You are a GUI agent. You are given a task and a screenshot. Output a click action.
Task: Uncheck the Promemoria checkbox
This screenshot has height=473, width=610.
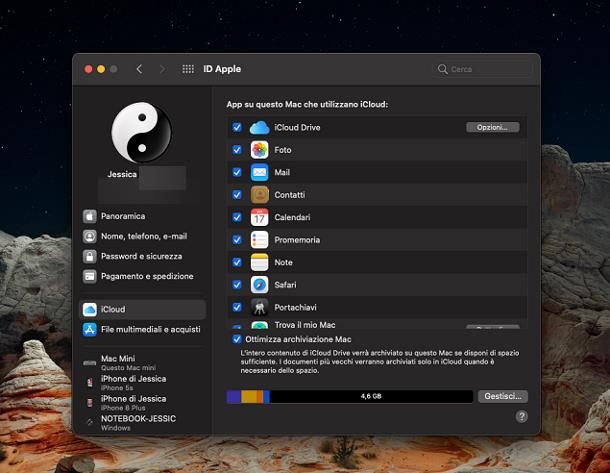coord(237,240)
